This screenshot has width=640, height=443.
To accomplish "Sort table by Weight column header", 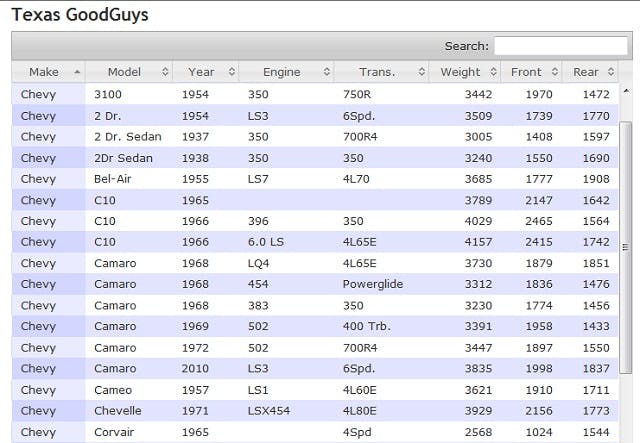I will point(460,72).
